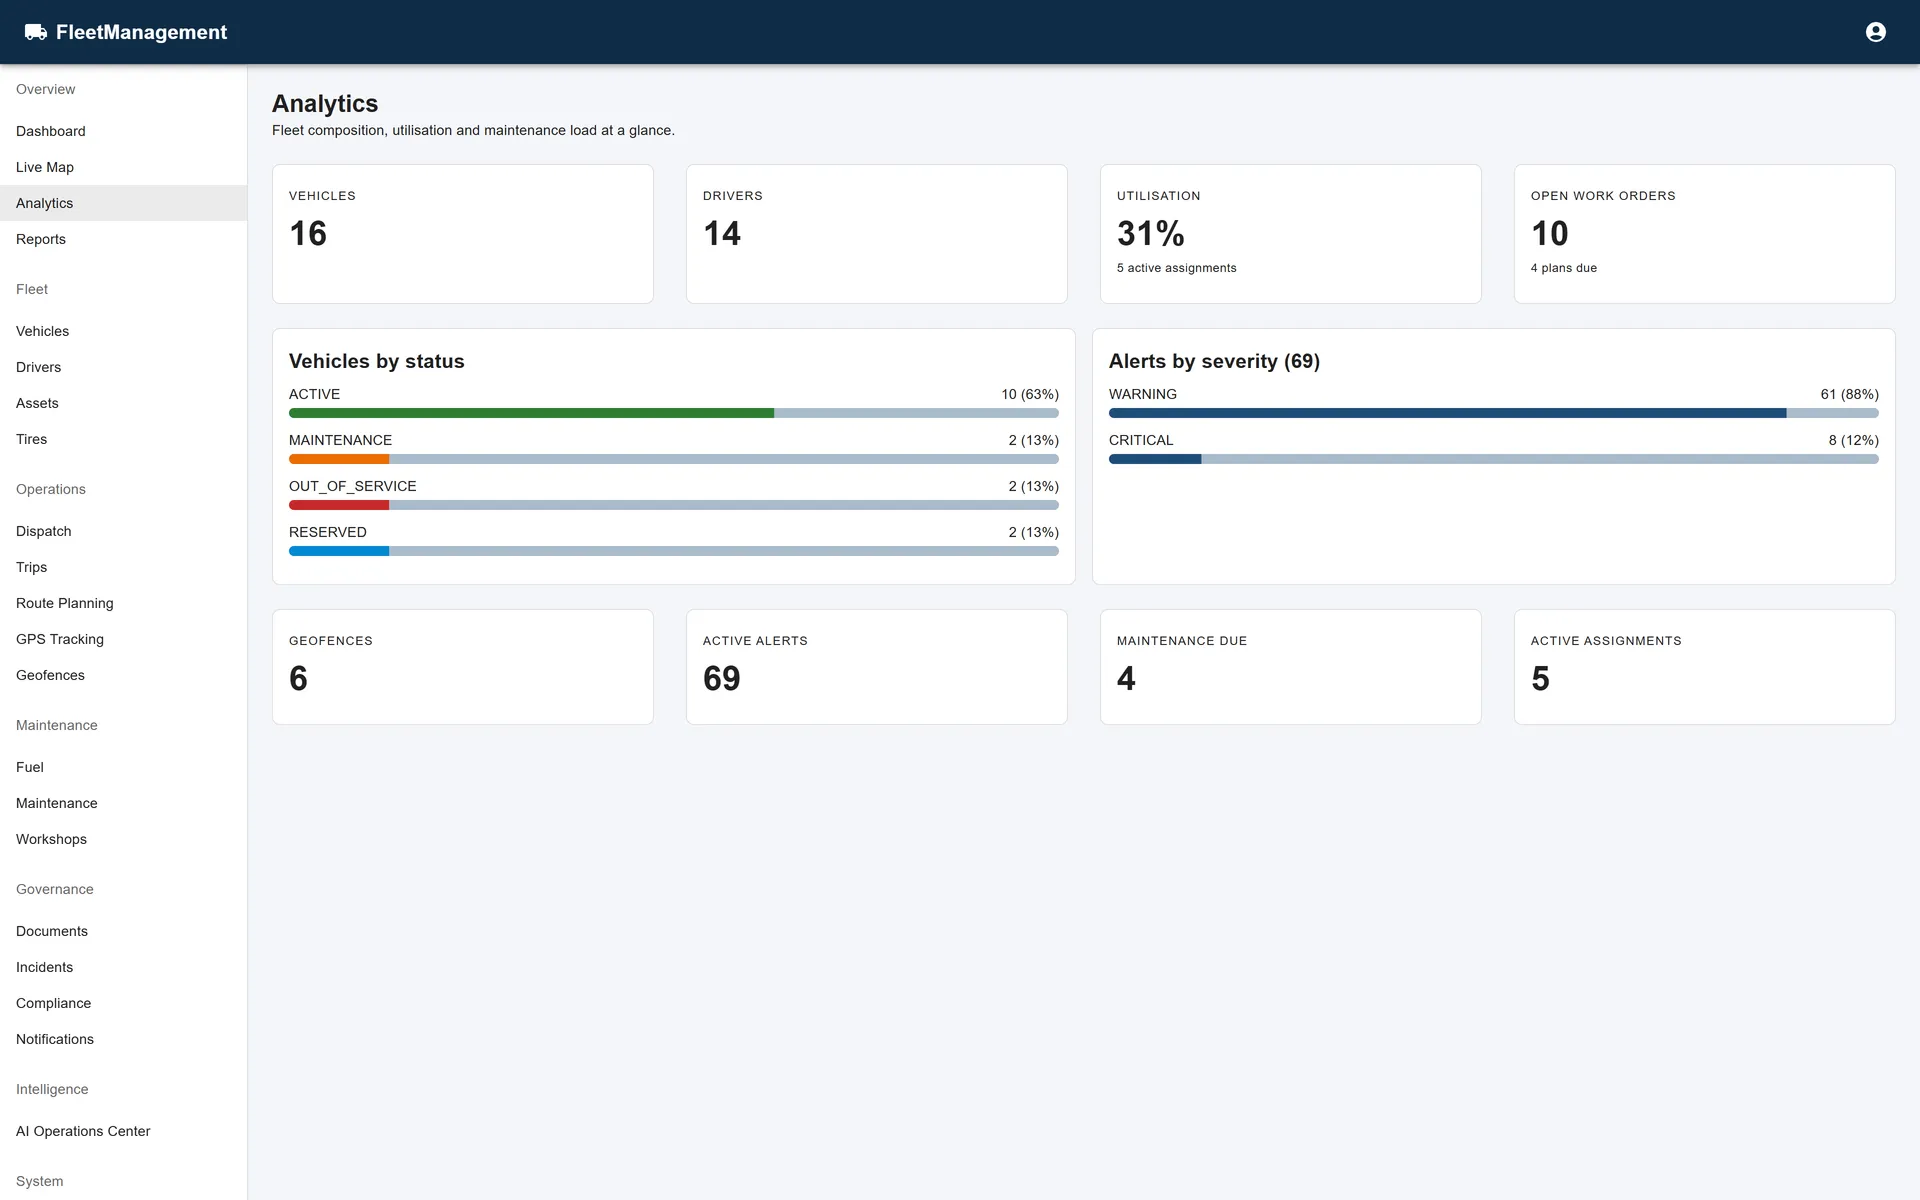Open the AI Operations Center
The height and width of the screenshot is (1200, 1920).
pos(123,1131)
